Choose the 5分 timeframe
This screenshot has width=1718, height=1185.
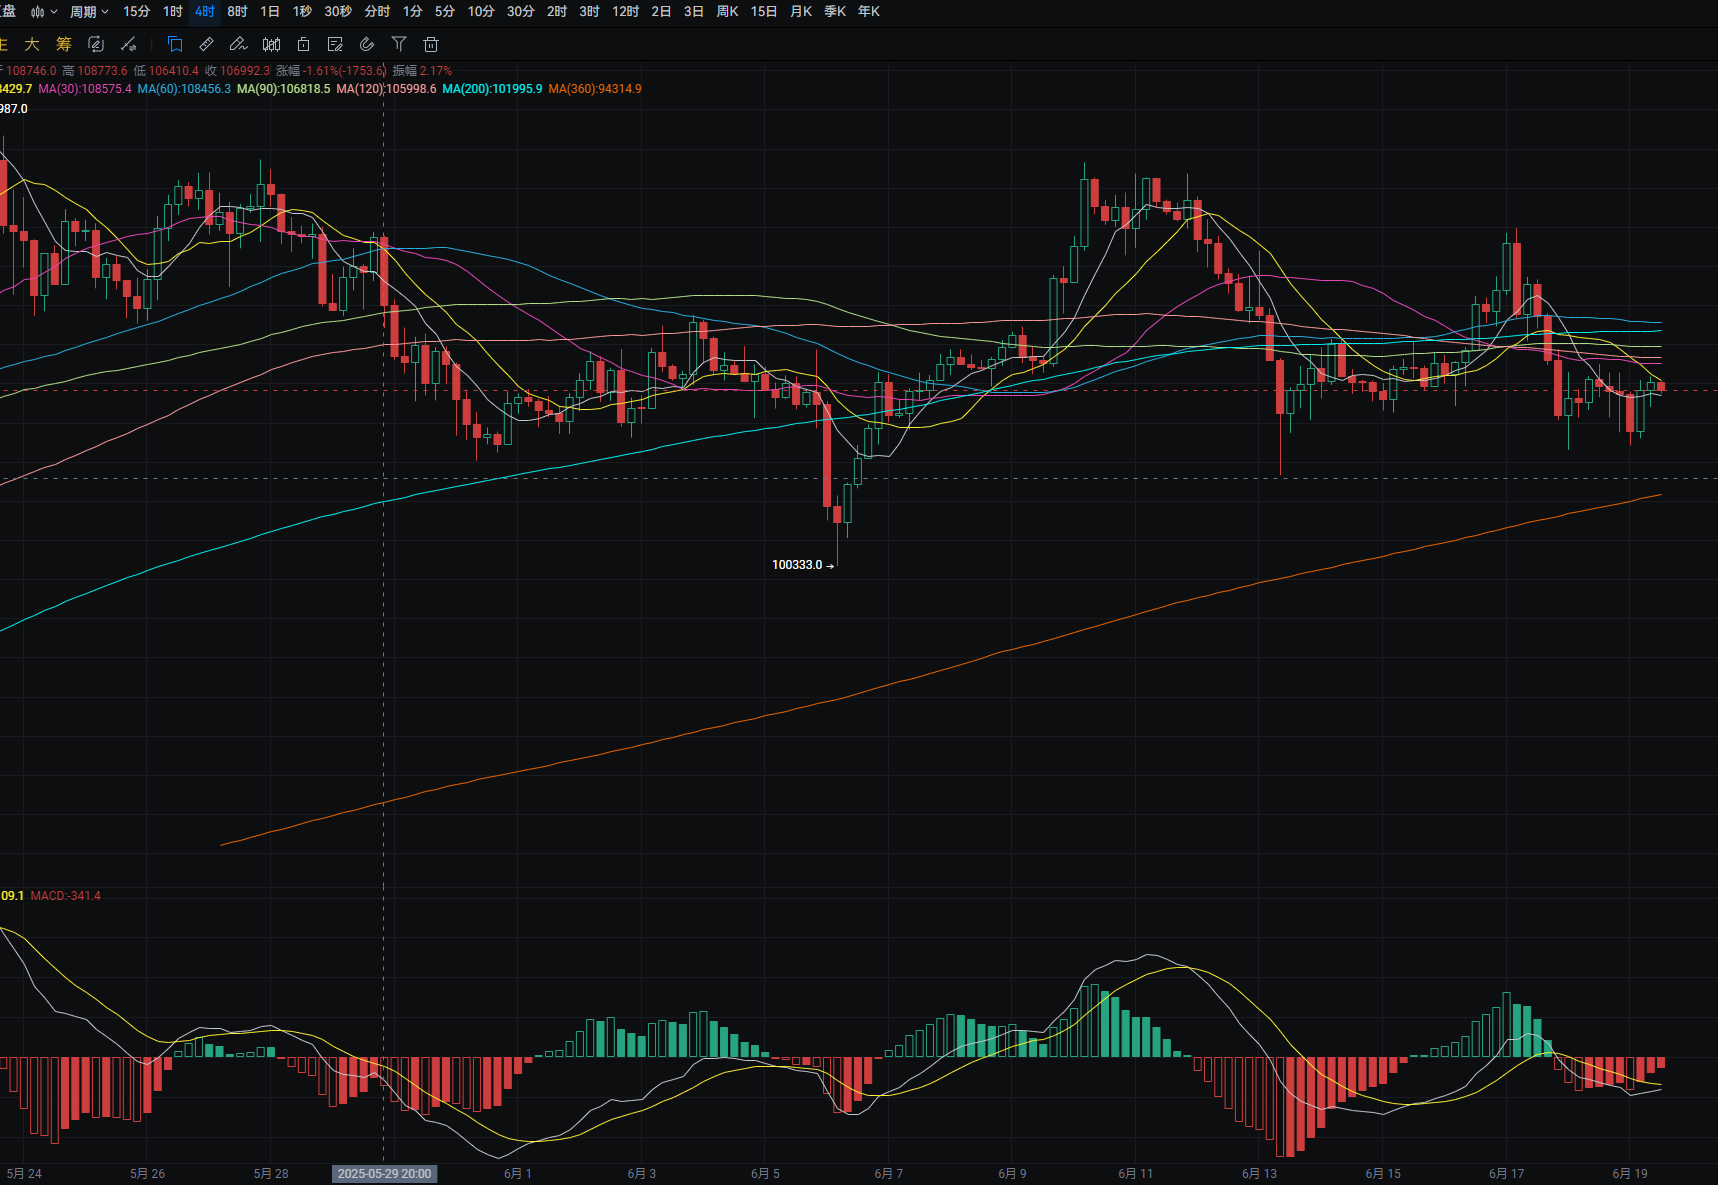(x=445, y=12)
